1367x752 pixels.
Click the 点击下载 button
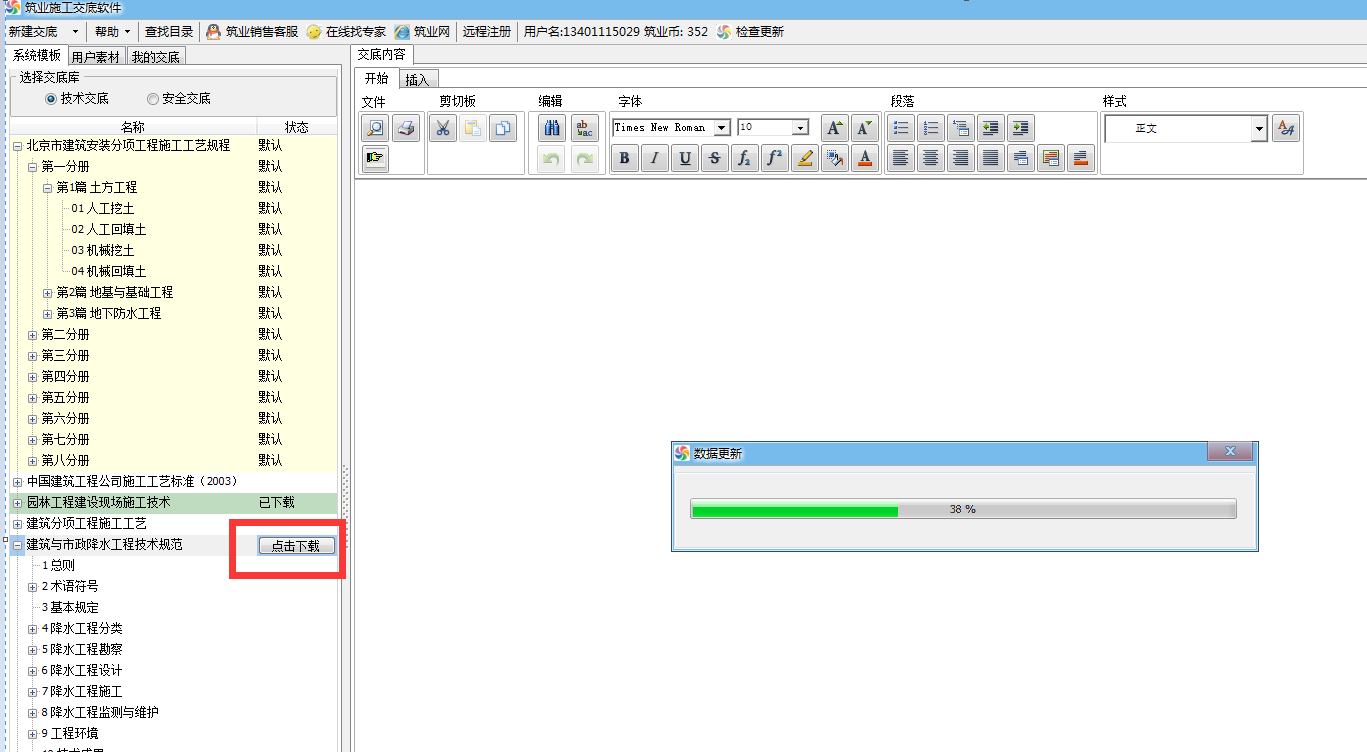[x=296, y=546]
